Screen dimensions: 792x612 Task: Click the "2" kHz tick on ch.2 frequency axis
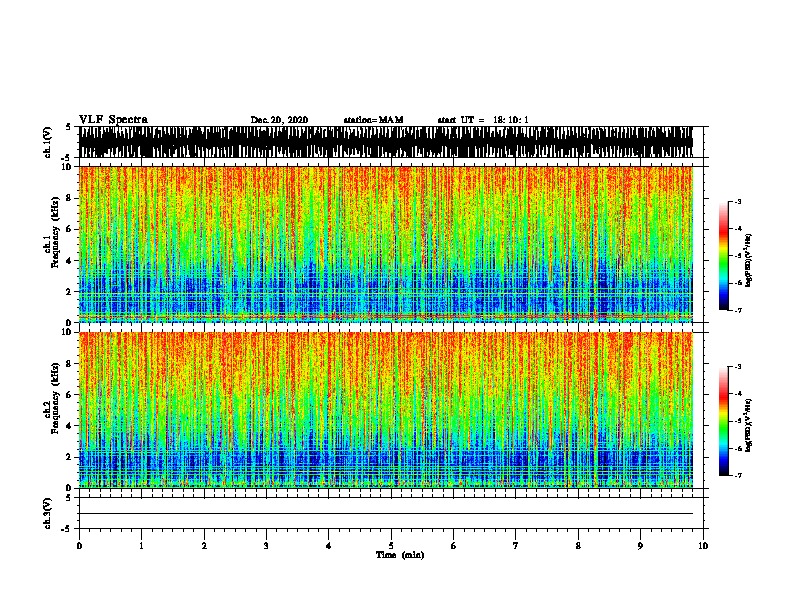70,457
